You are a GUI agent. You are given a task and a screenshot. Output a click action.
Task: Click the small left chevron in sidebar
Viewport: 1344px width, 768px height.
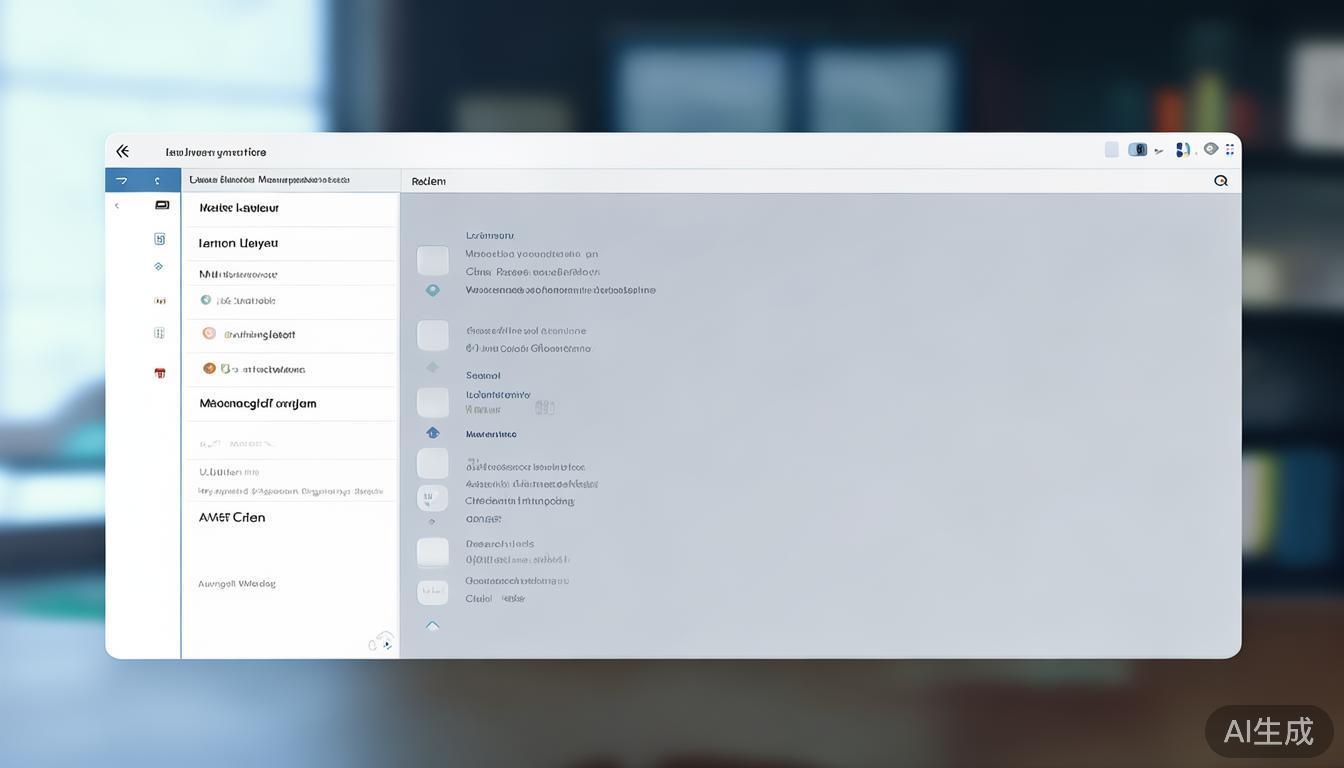[x=117, y=206]
